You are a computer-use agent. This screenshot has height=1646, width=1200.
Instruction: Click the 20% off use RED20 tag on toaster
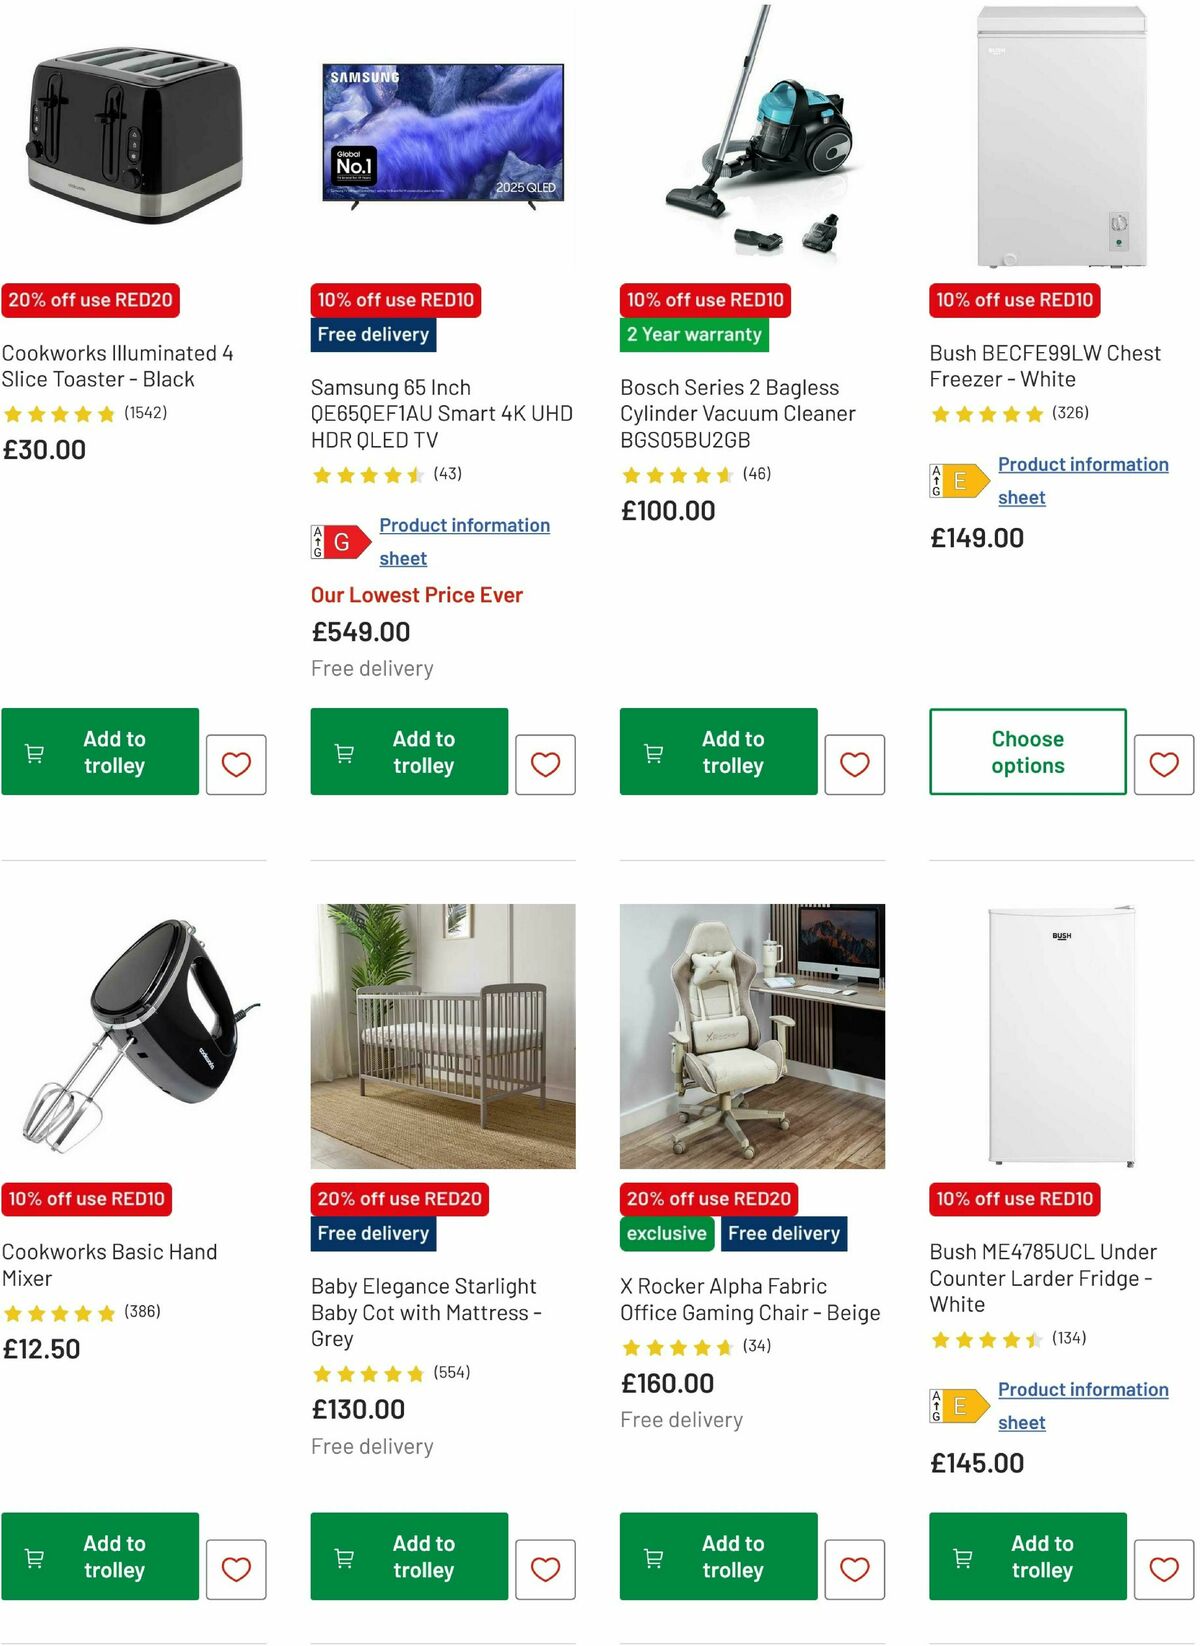pos(91,299)
